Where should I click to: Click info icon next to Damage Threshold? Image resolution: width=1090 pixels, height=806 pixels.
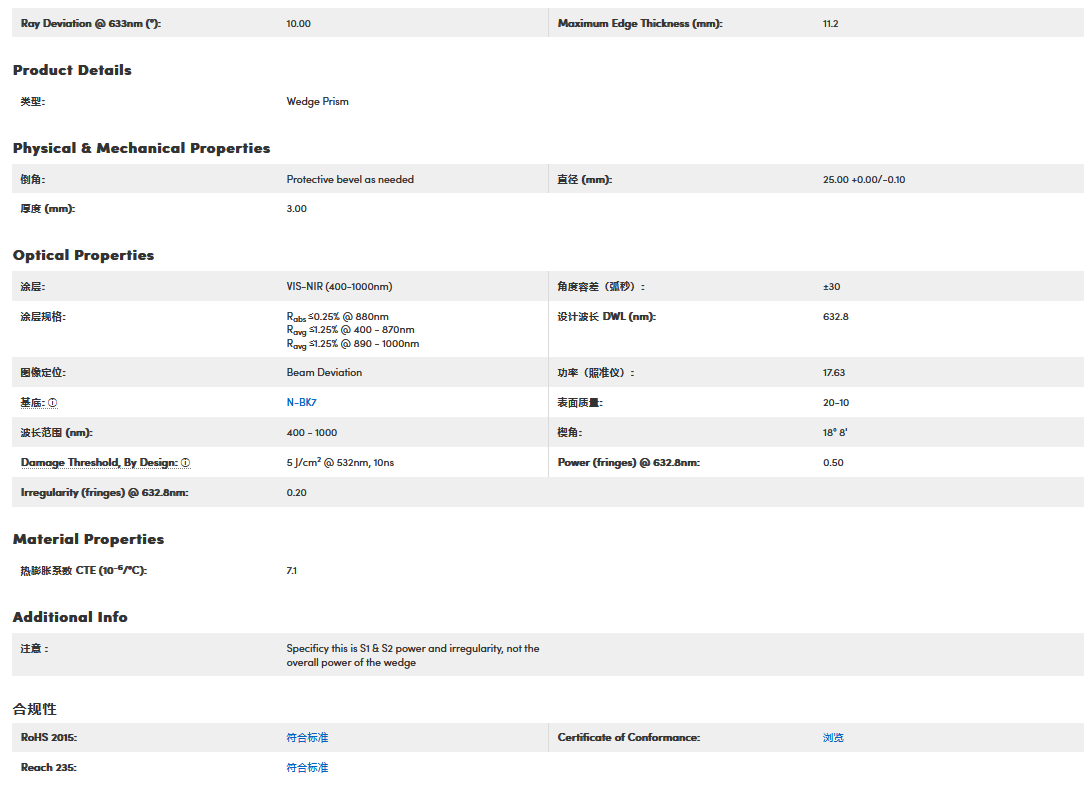pyautogui.click(x=186, y=463)
